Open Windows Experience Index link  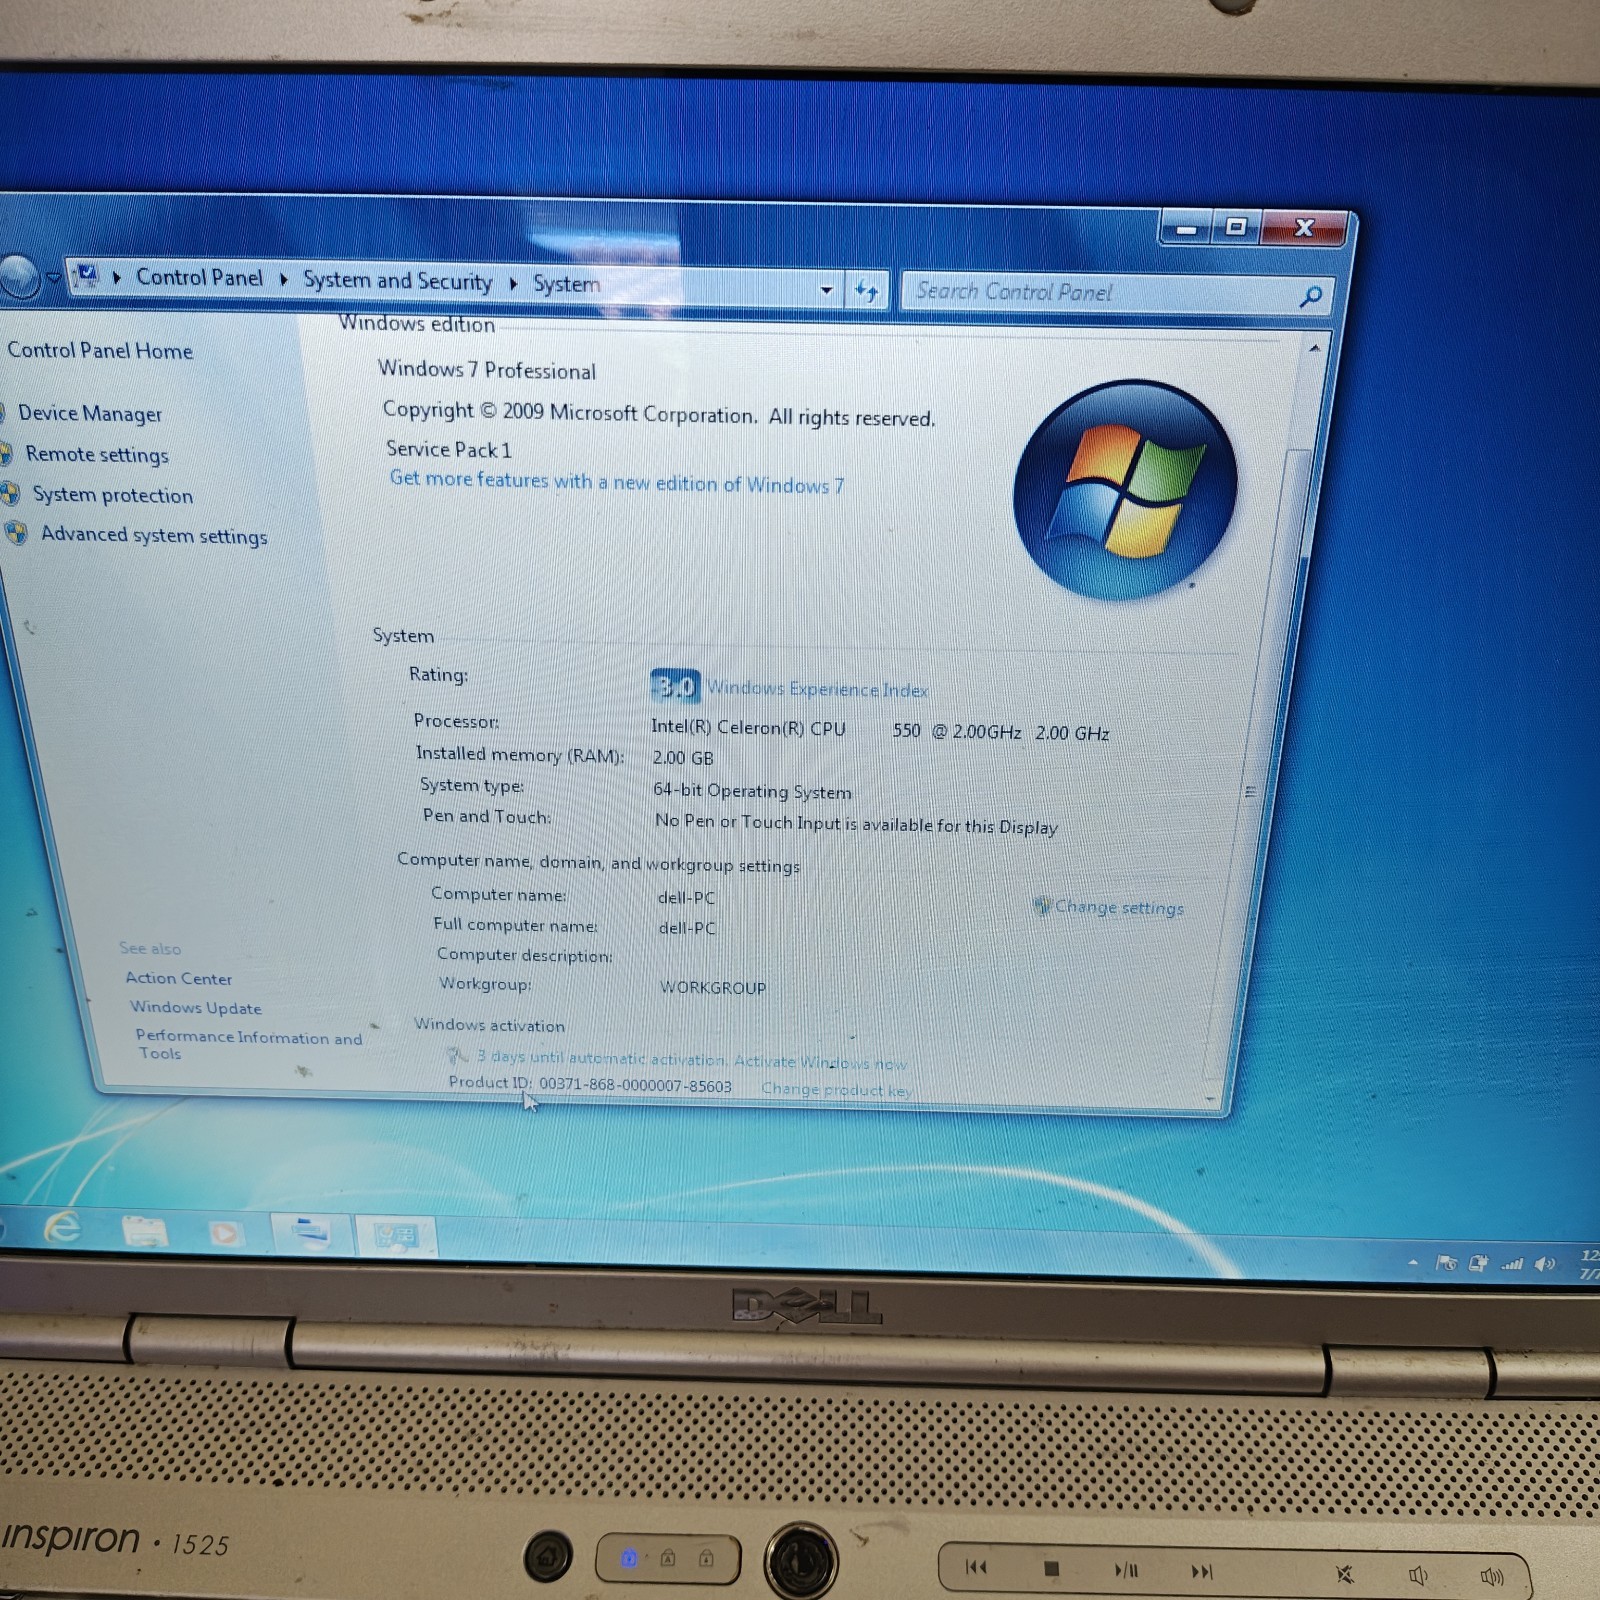pyautogui.click(x=817, y=689)
